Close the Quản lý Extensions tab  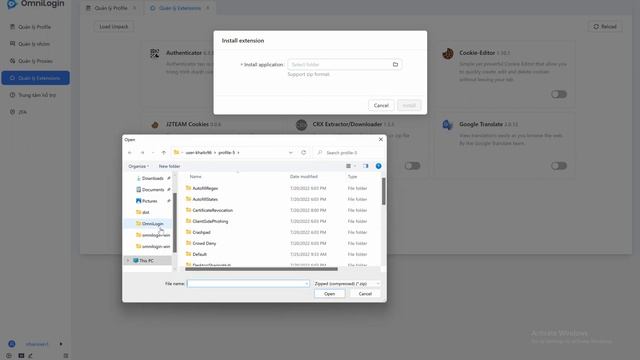208,8
